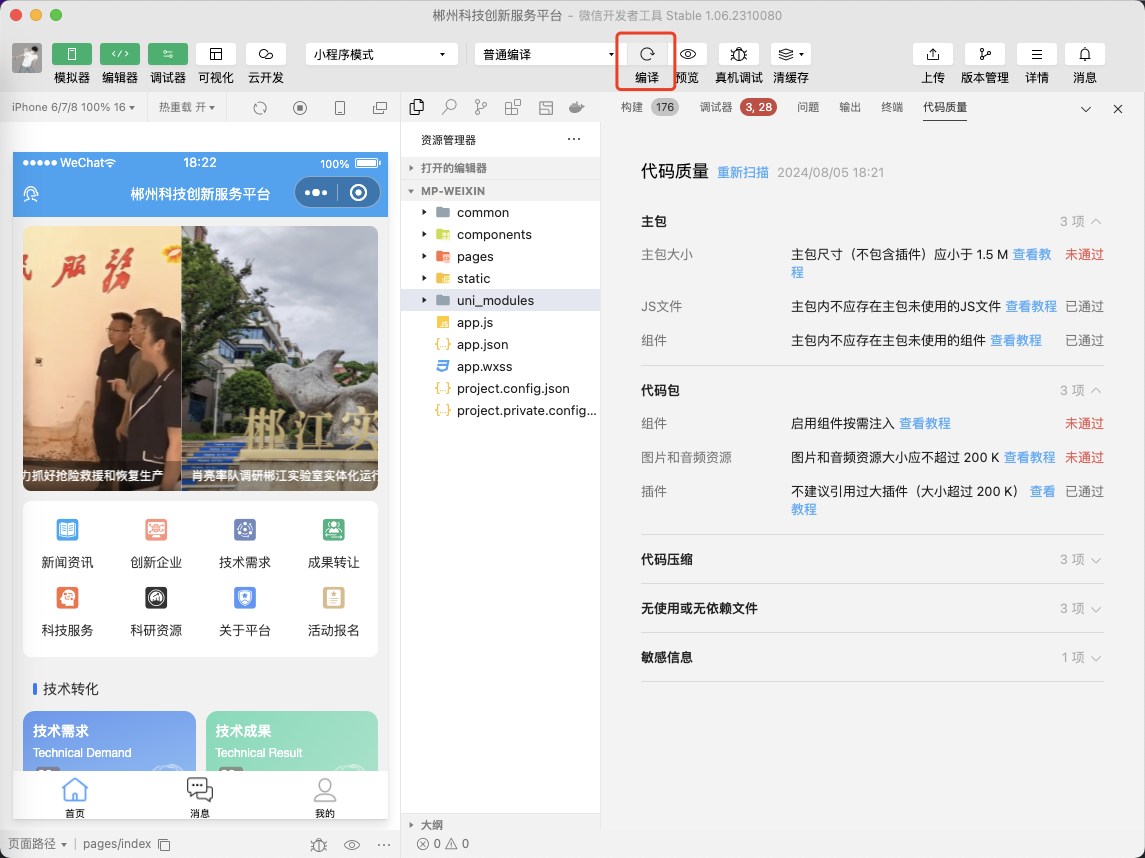The height and width of the screenshot is (858, 1145).
Task: Collapse the MP-WEIXIN project tree
Action: [501, 191]
